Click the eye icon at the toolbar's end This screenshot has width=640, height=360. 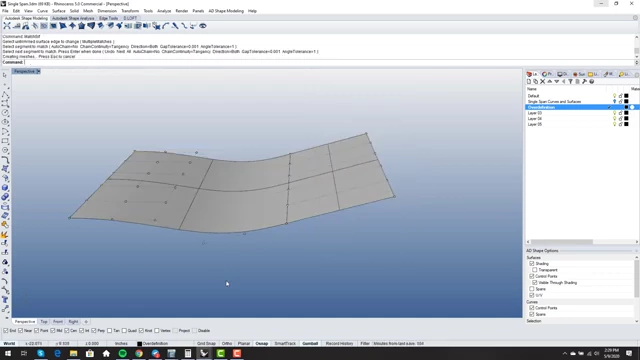click(x=202, y=26)
